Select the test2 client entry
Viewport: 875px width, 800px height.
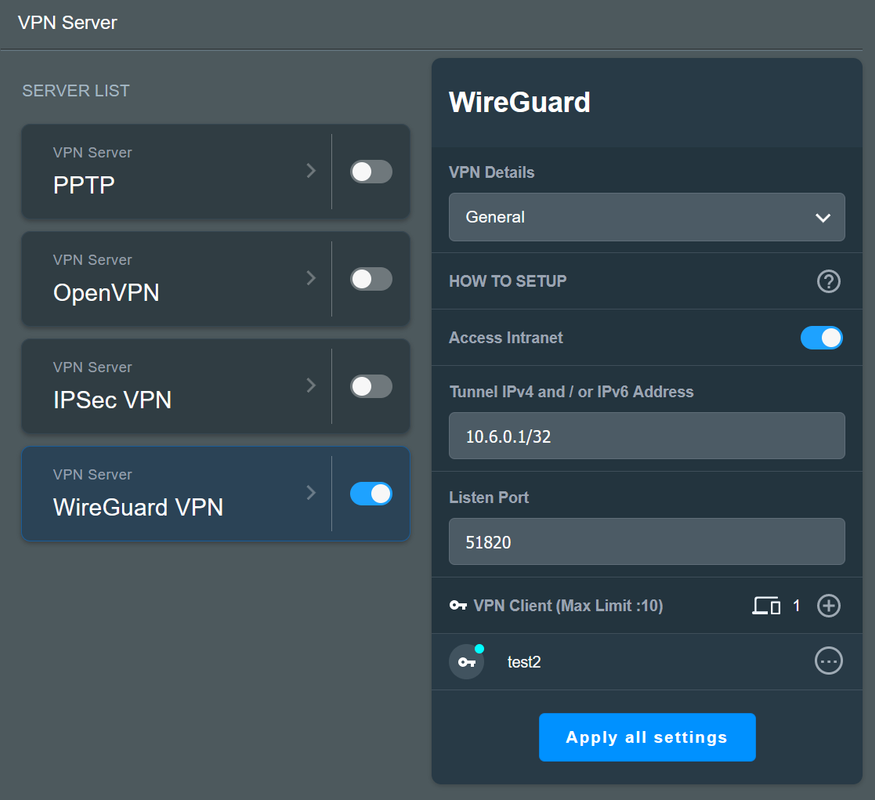tap(647, 662)
